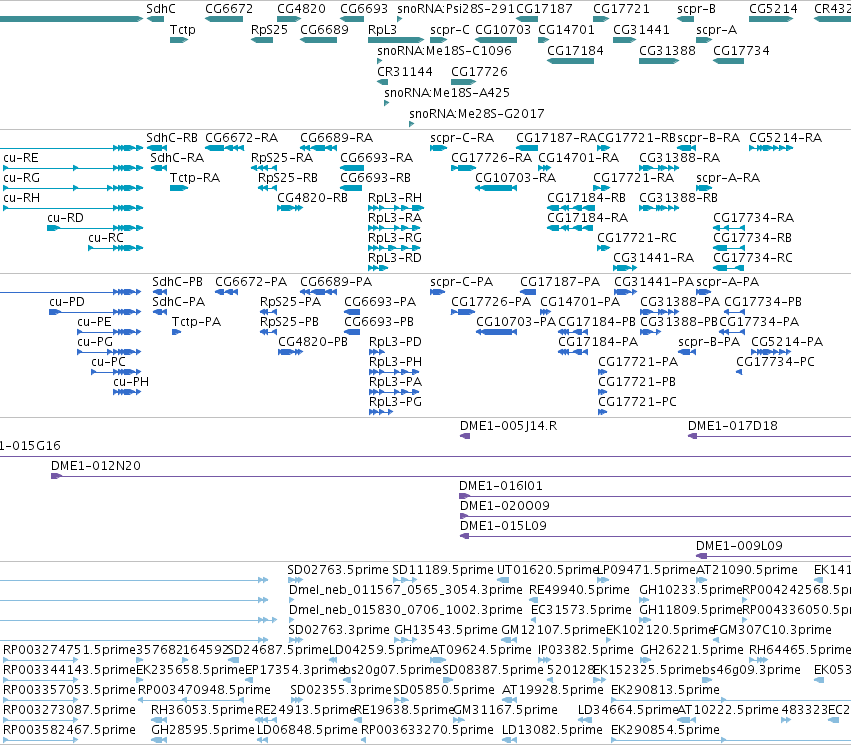851x745 pixels.
Task: Click the DME1-009L09 BAC label
Action: point(739,546)
